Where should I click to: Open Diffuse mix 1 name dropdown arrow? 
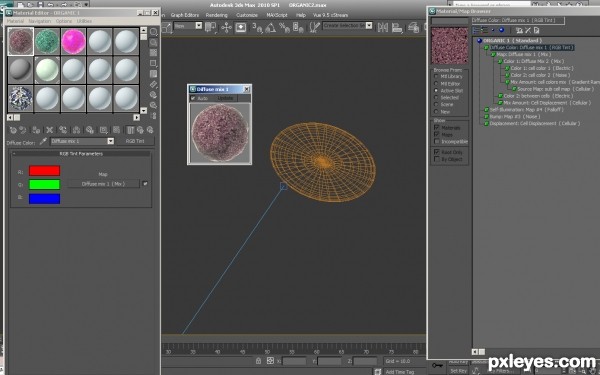pyautogui.click(x=111, y=141)
